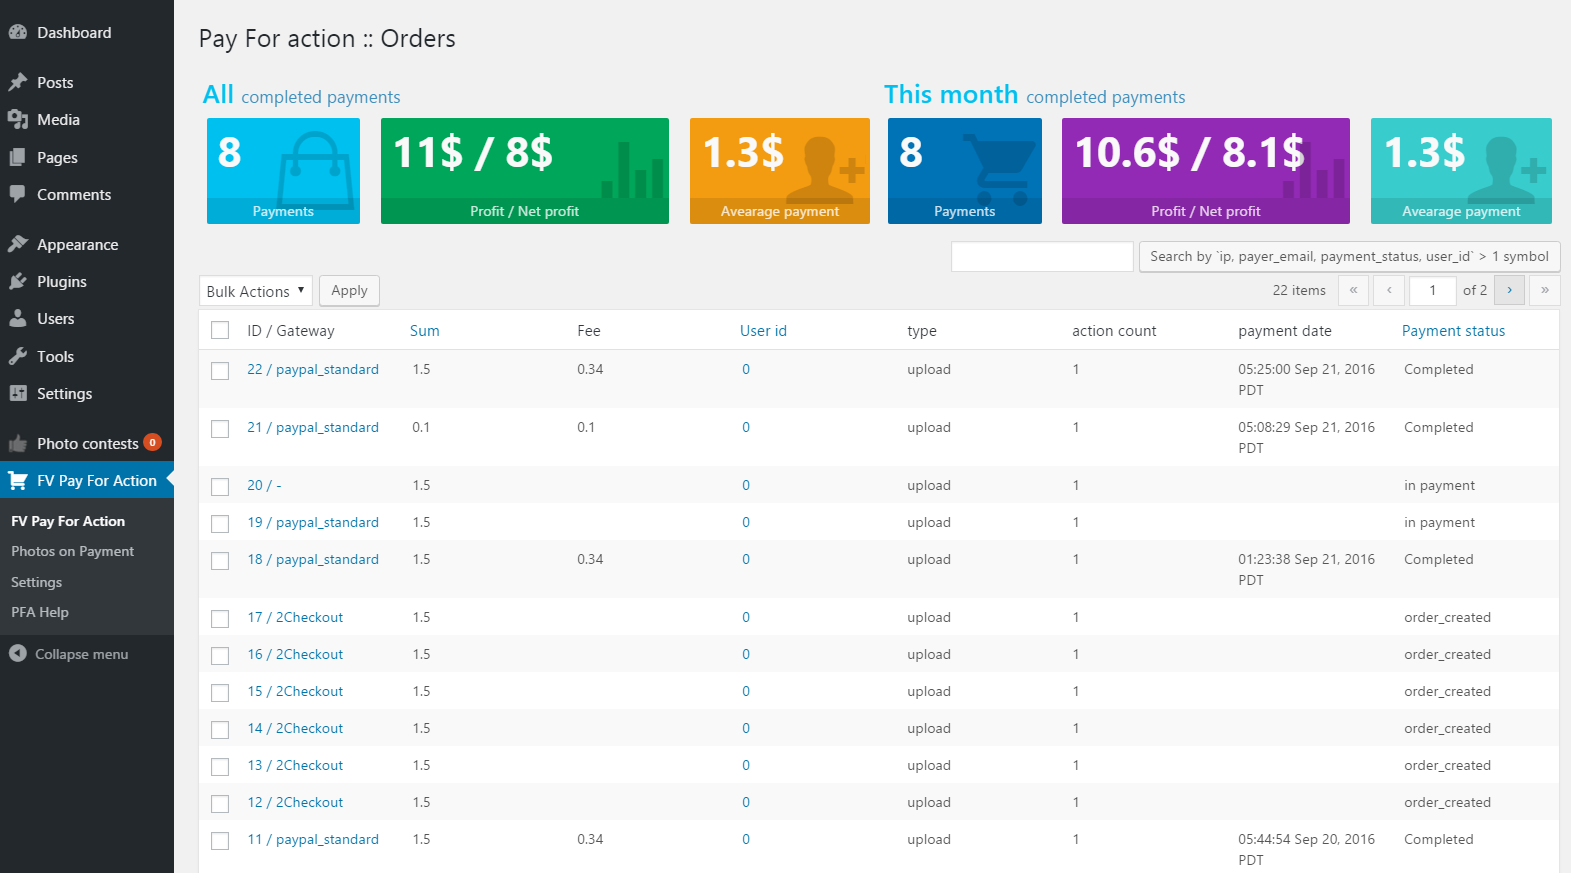Click the Photo contests thumbs-up icon
This screenshot has height=873, width=1571.
coord(18,443)
